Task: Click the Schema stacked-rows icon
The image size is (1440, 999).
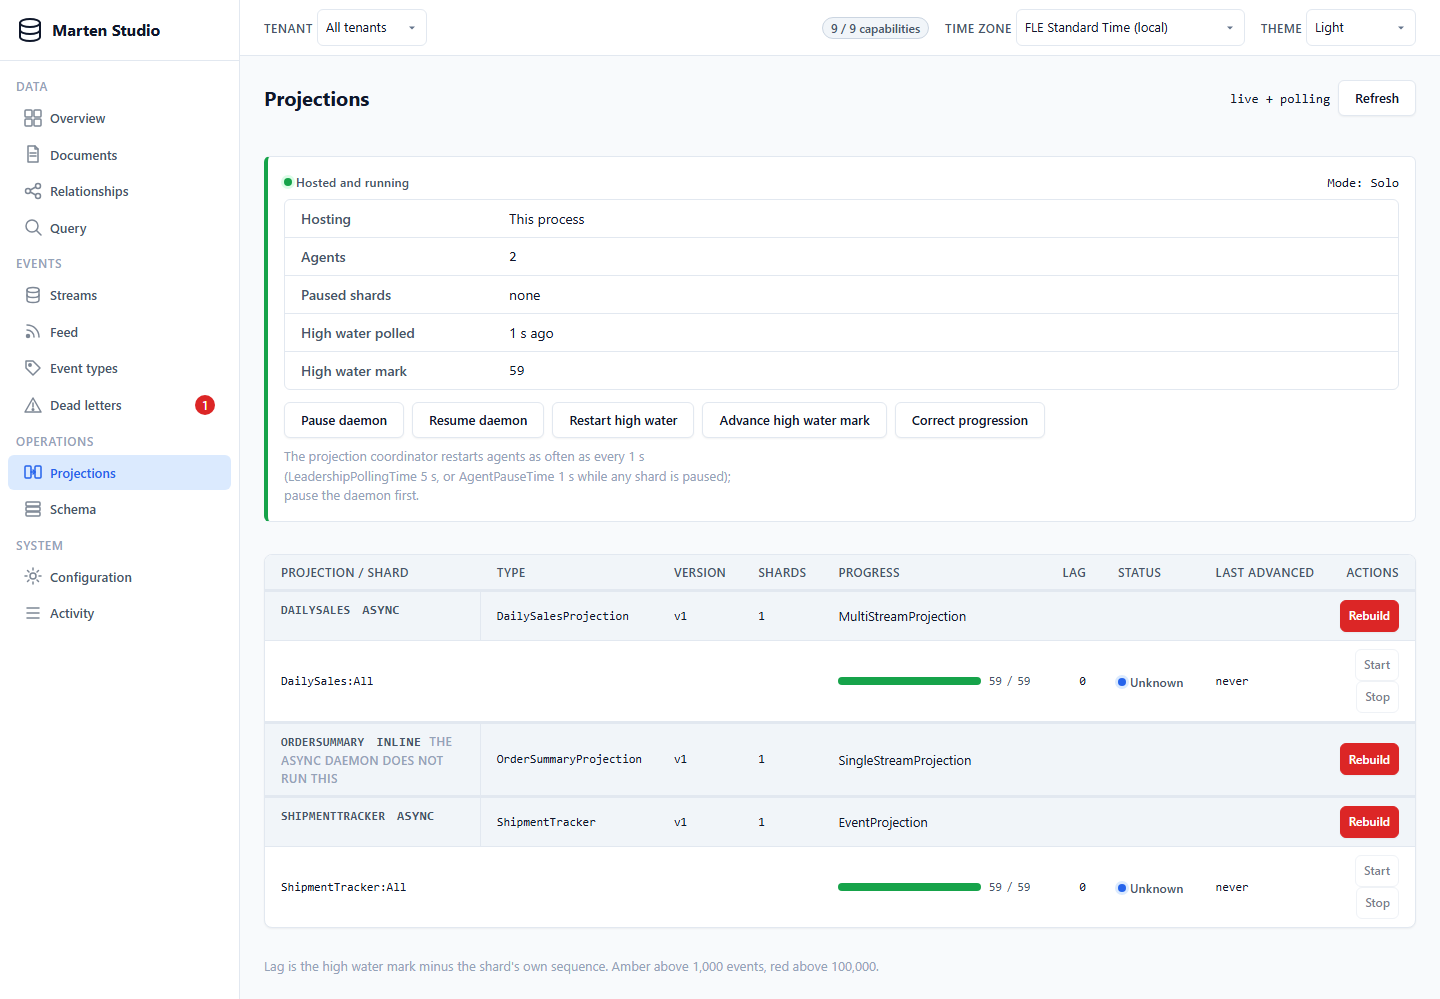Action: tap(33, 509)
